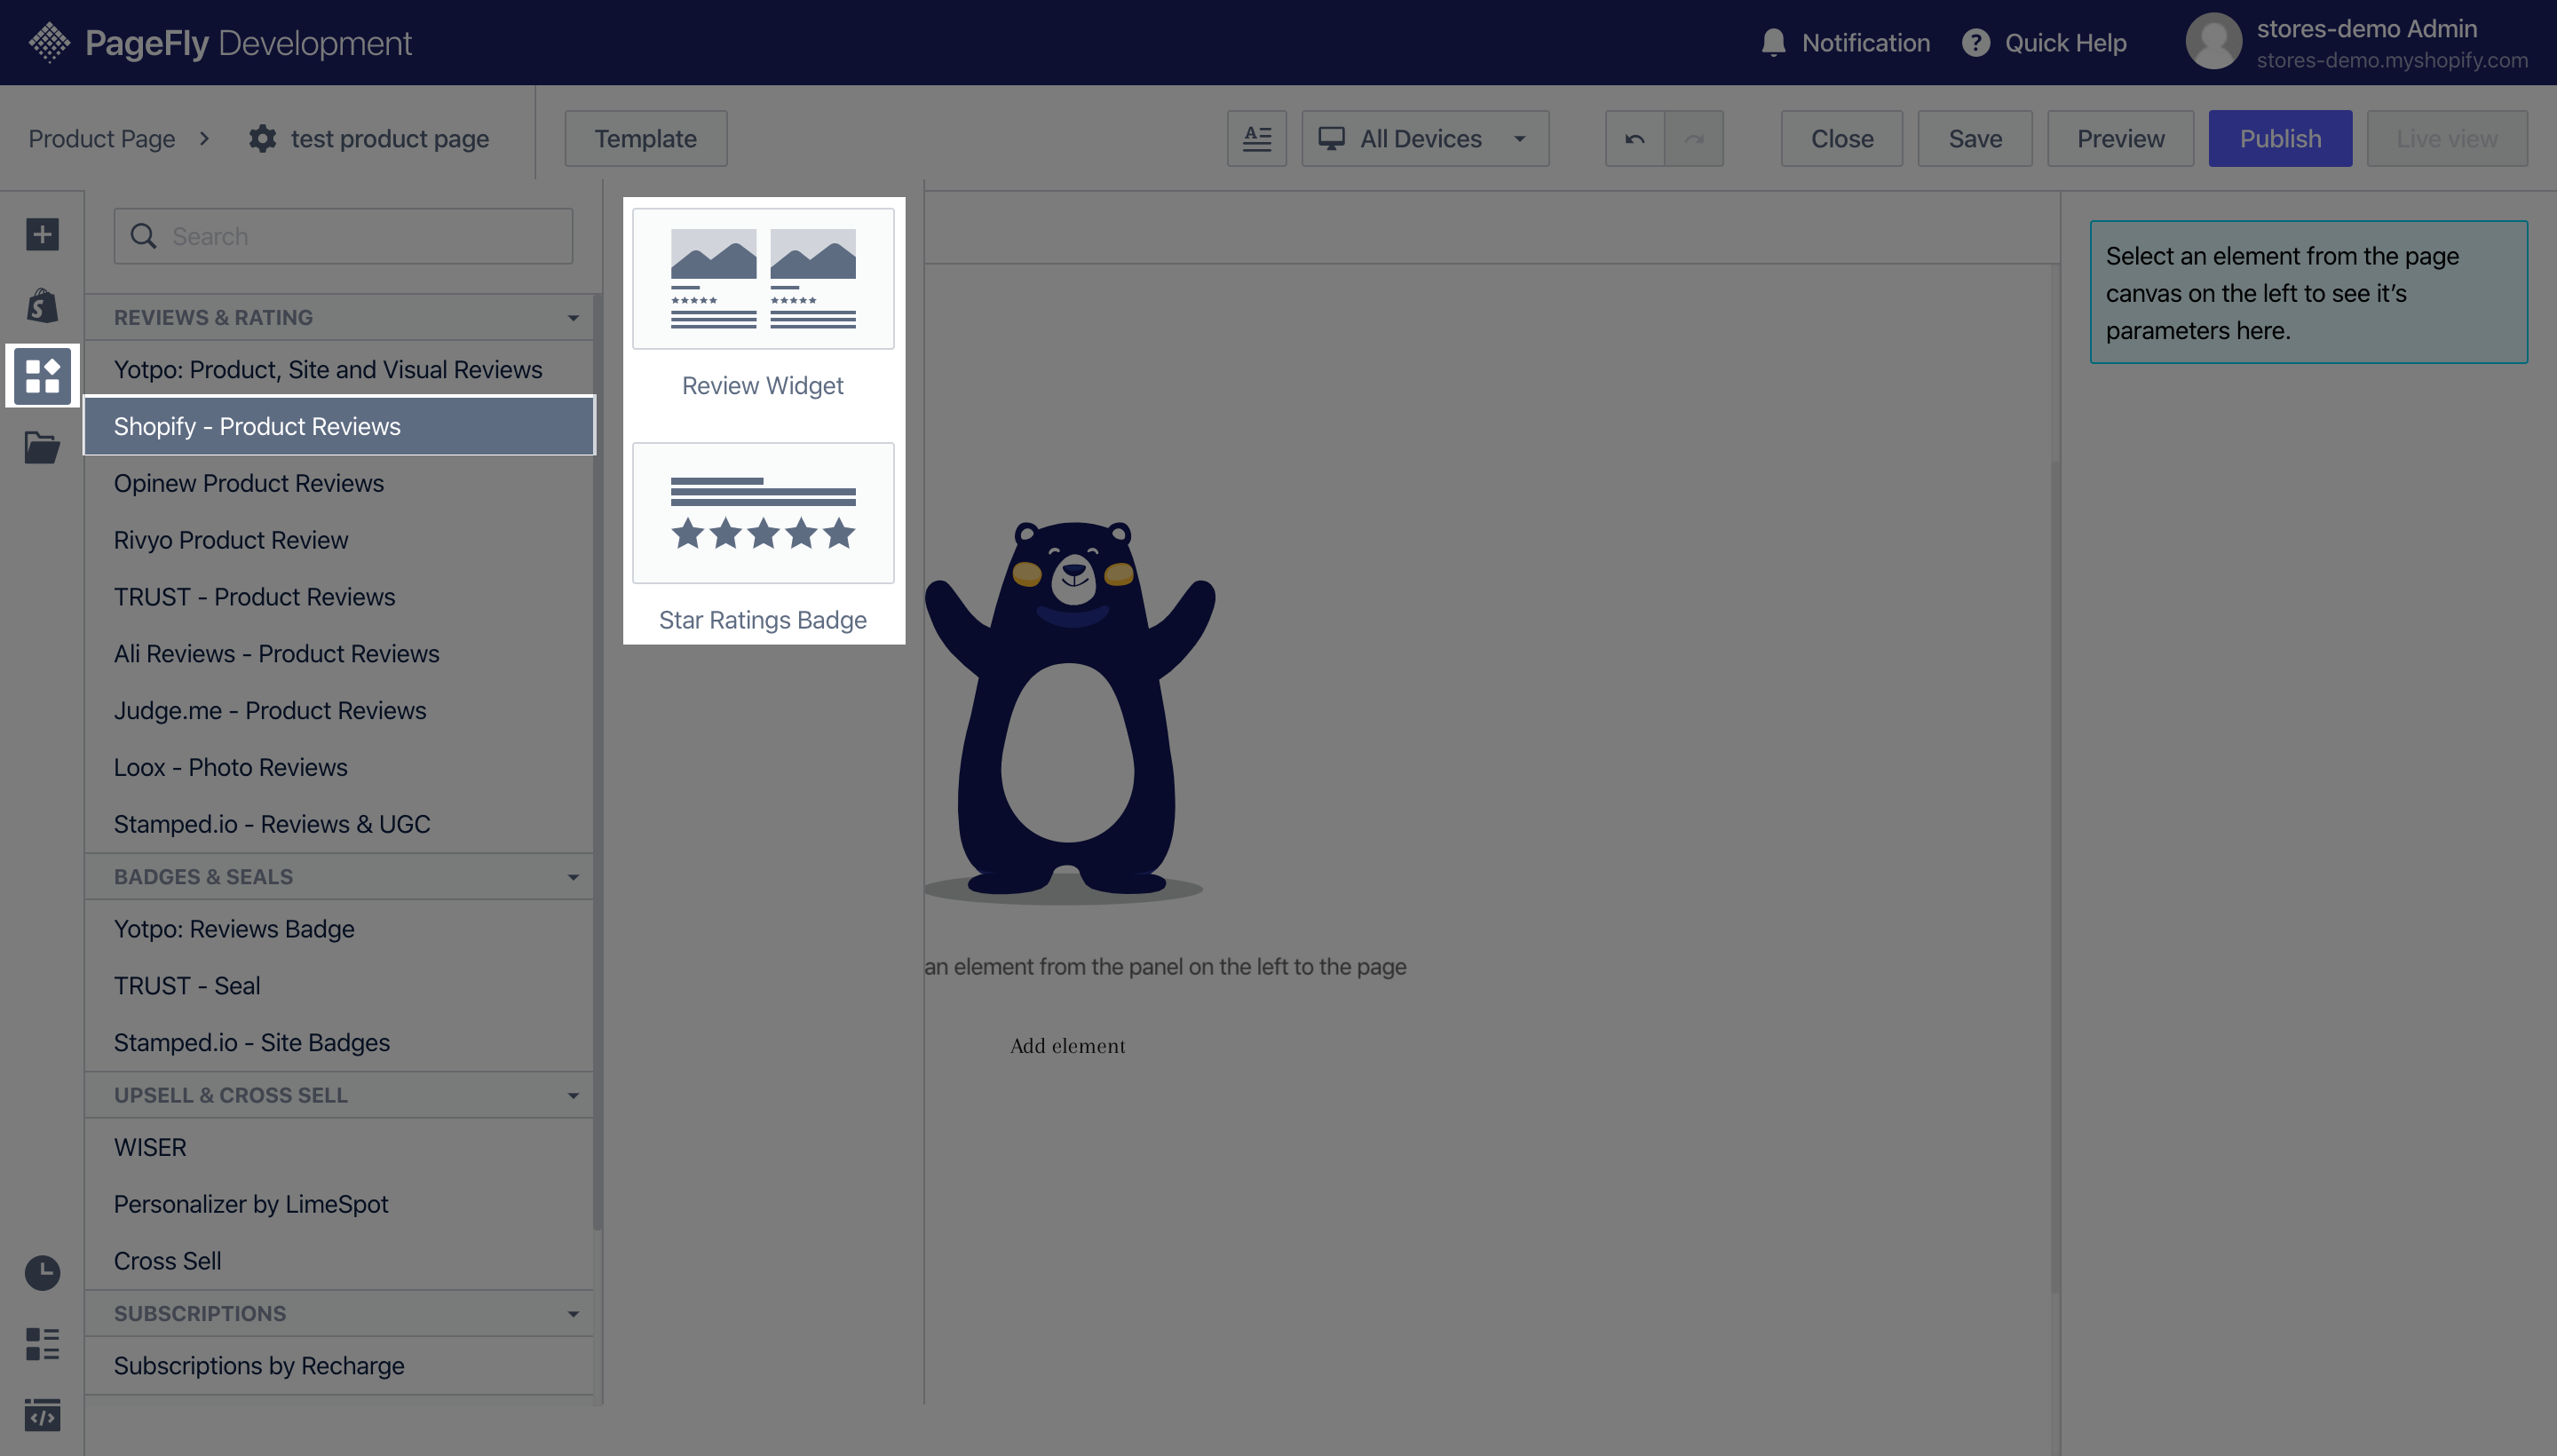
Task: Click the Review Widget label
Action: [763, 386]
